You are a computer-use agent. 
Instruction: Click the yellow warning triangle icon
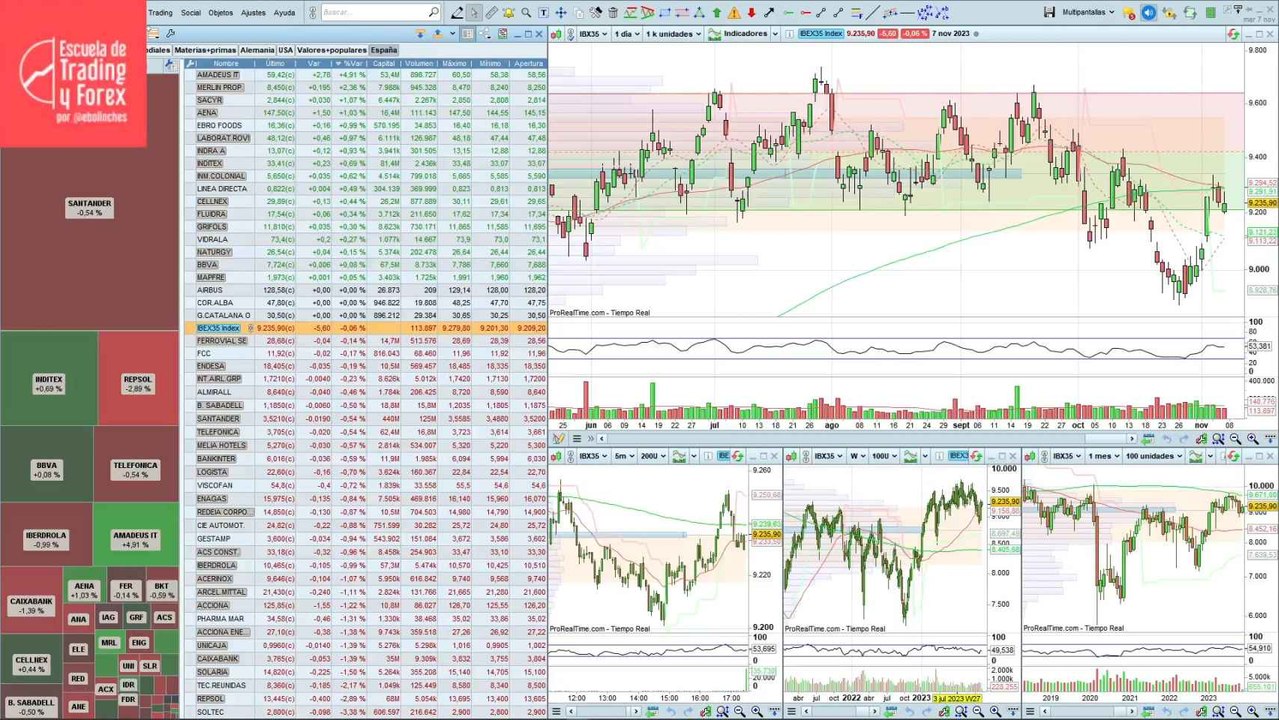(734, 13)
